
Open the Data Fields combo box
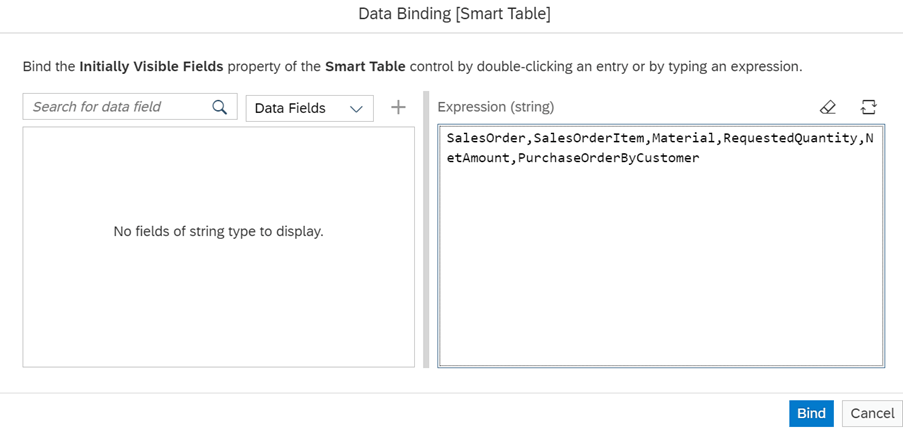310,108
